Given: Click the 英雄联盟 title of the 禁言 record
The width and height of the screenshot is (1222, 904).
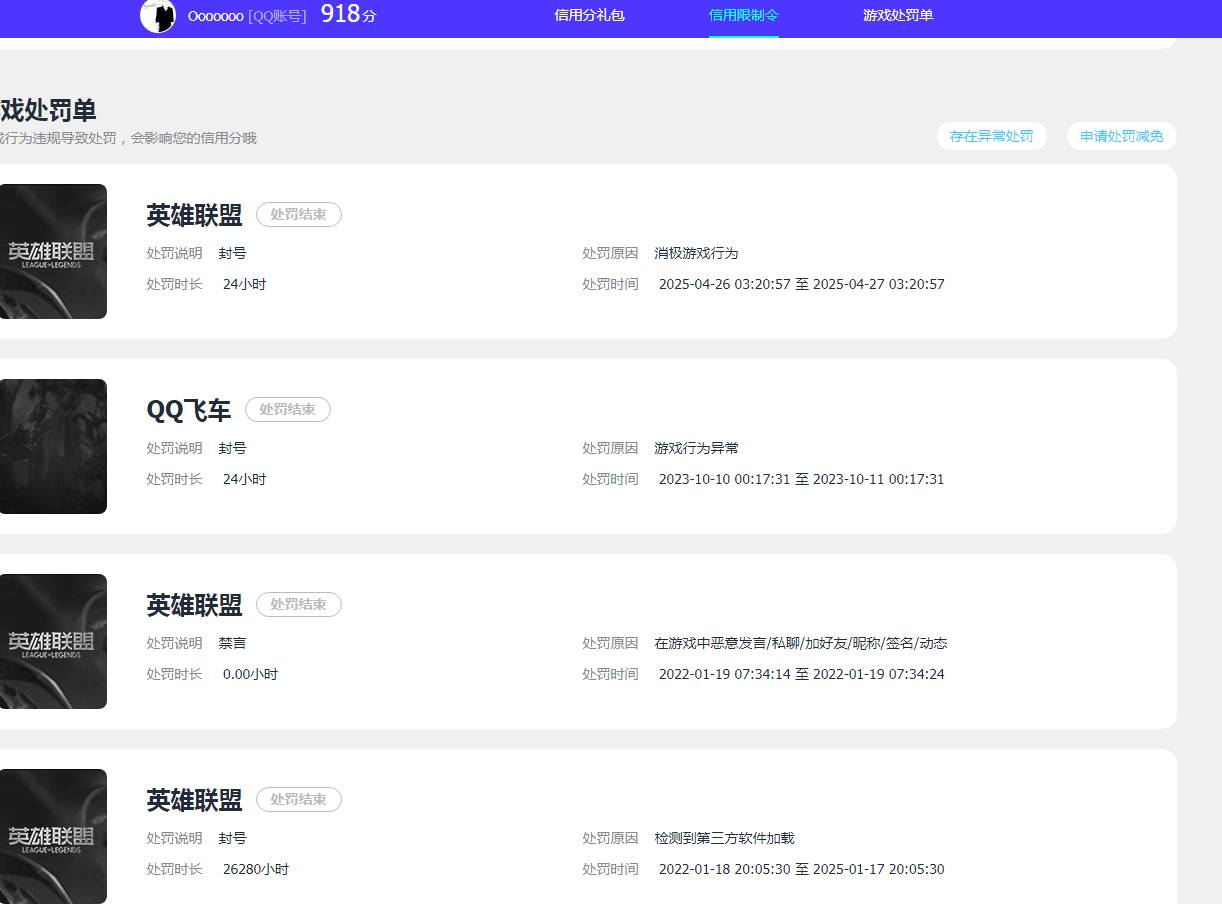Looking at the screenshot, I should tap(194, 605).
